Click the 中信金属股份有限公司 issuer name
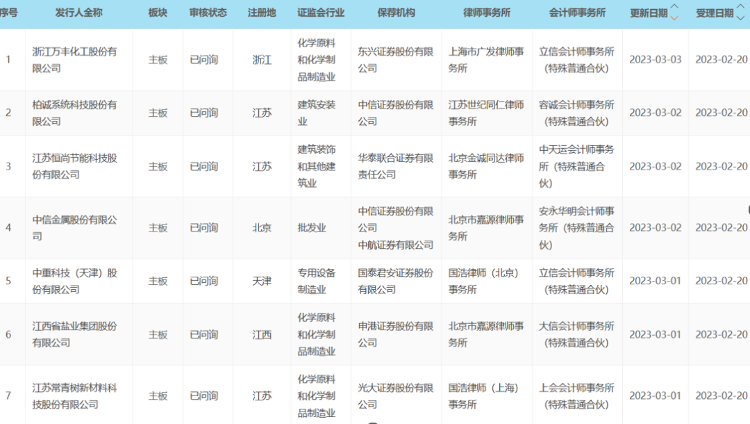Viewport: 750px width, 424px height. point(75,227)
